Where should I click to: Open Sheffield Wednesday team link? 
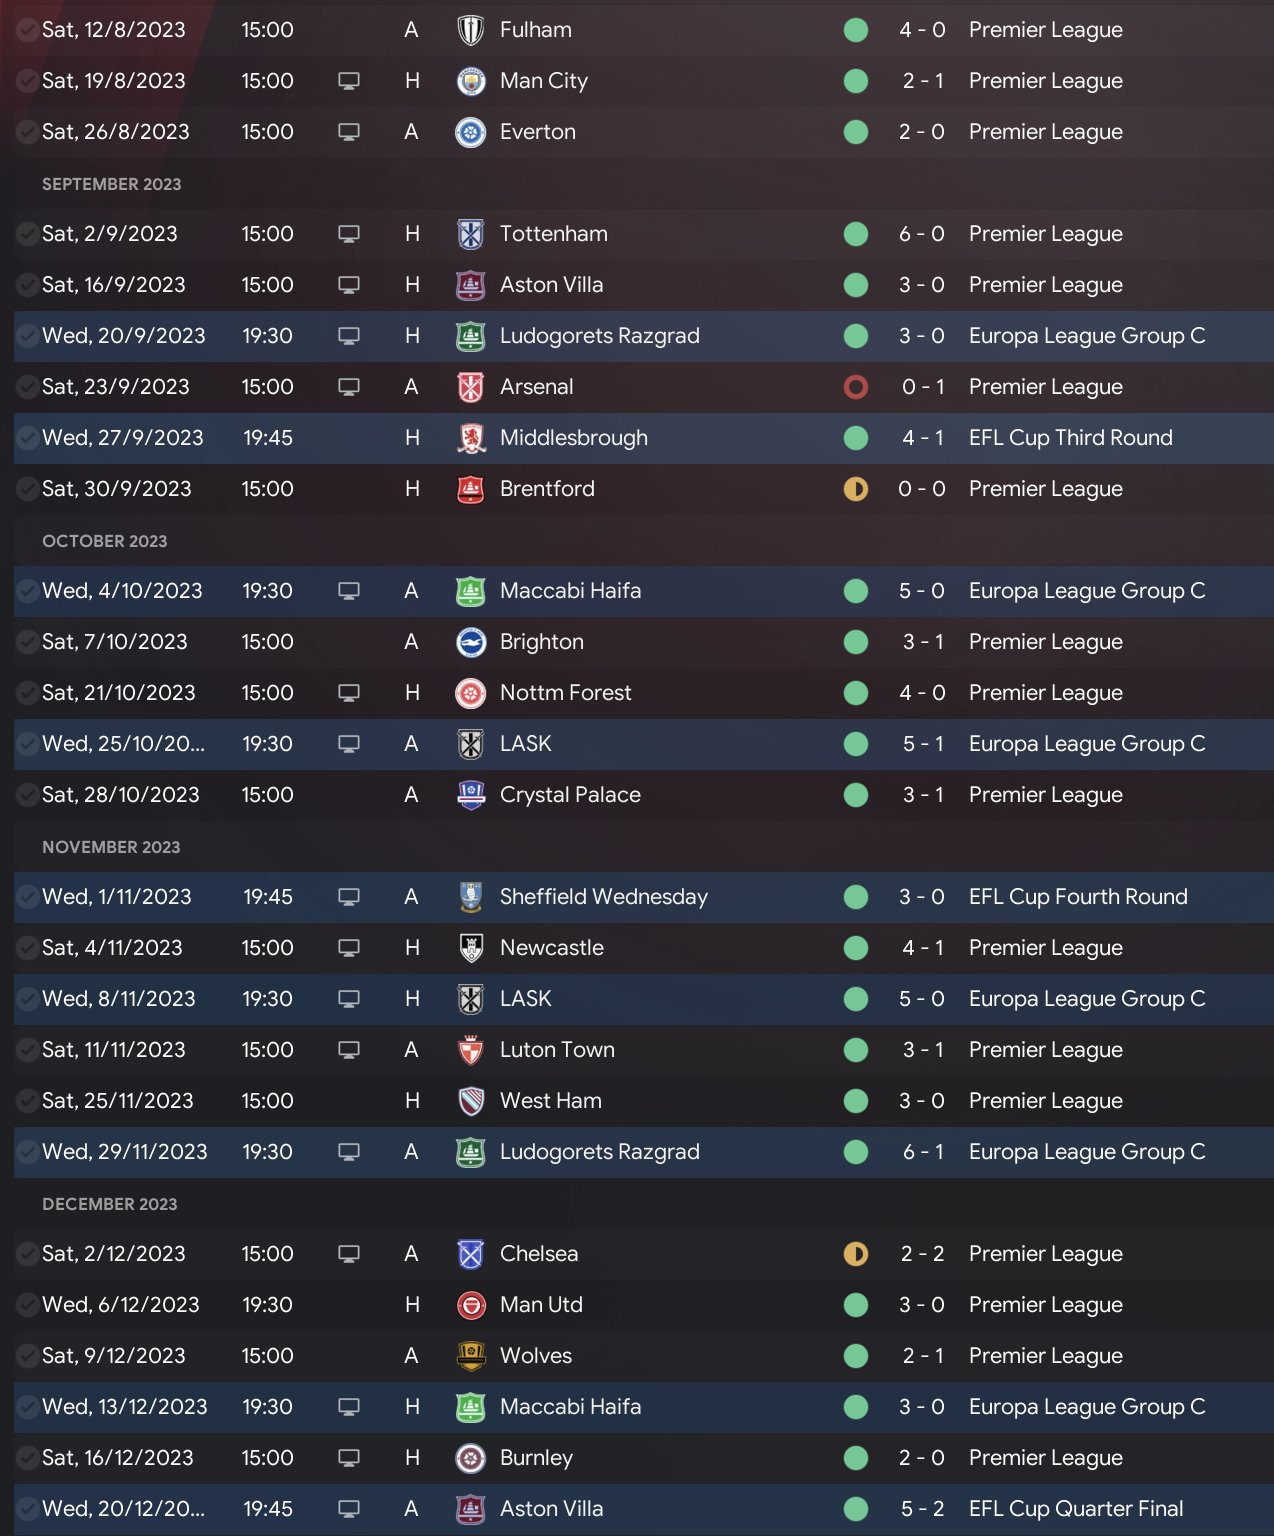click(x=603, y=897)
